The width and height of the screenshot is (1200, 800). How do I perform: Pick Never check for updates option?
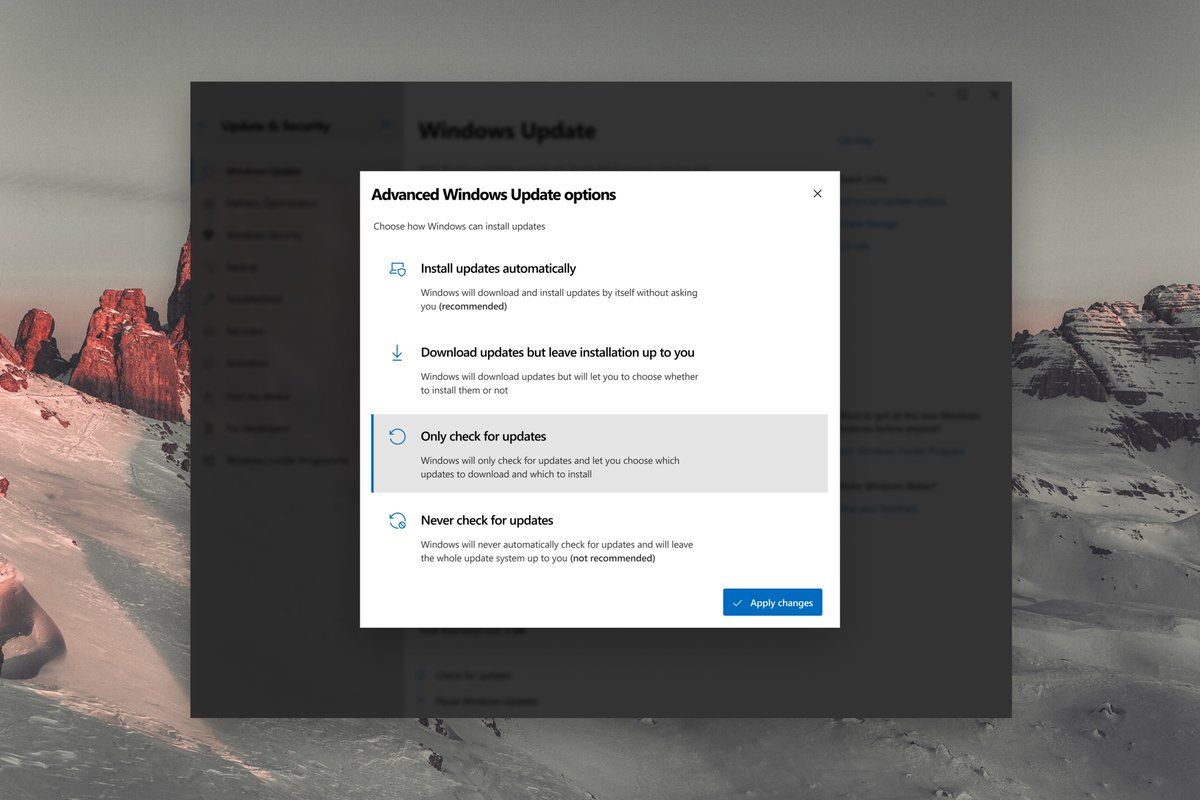coord(600,538)
